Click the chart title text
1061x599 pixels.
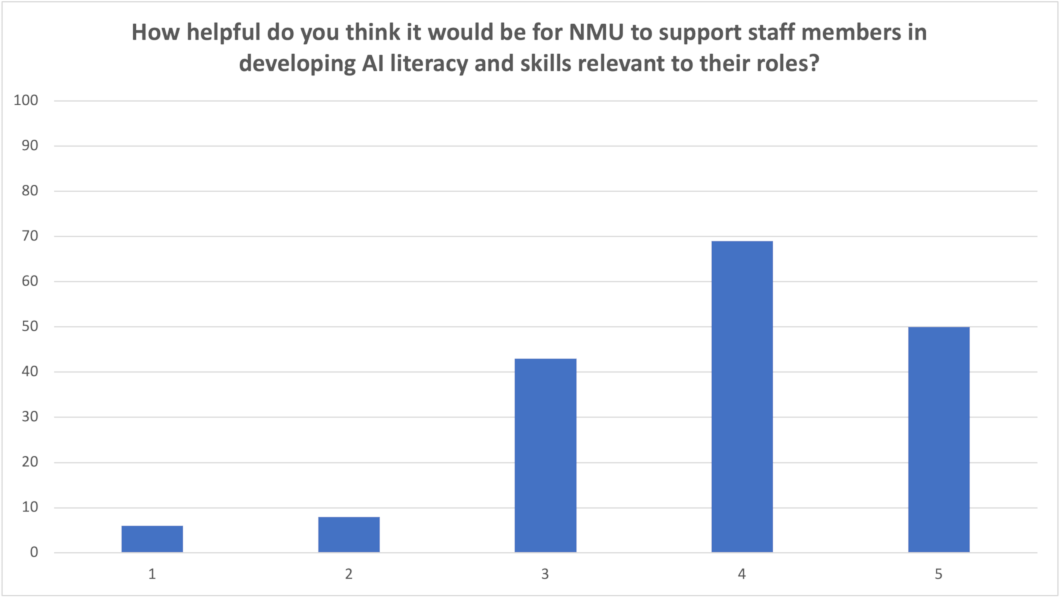(529, 47)
